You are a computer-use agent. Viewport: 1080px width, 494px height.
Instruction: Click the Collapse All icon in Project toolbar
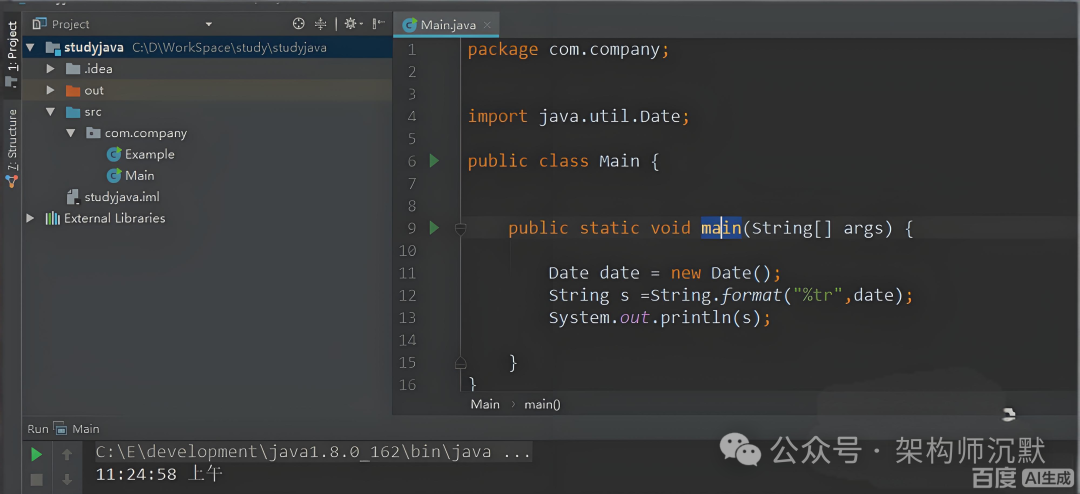320,23
